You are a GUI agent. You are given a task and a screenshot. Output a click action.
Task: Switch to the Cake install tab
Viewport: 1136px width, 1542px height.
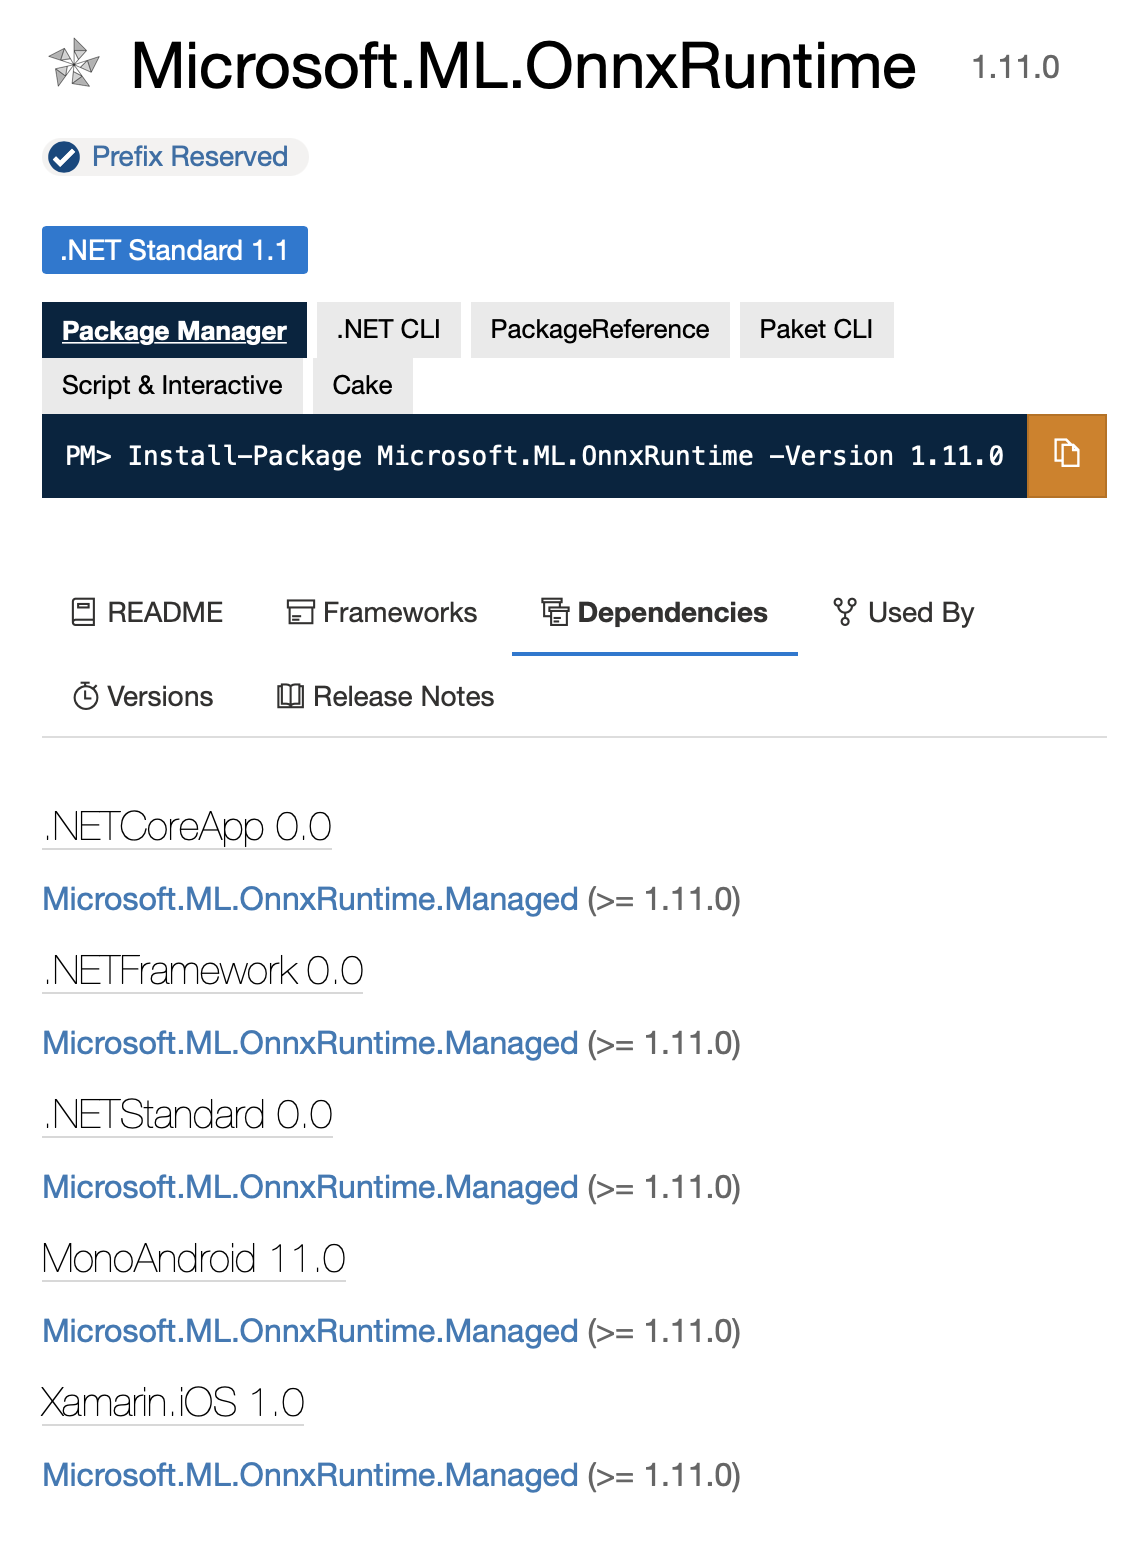point(362,384)
